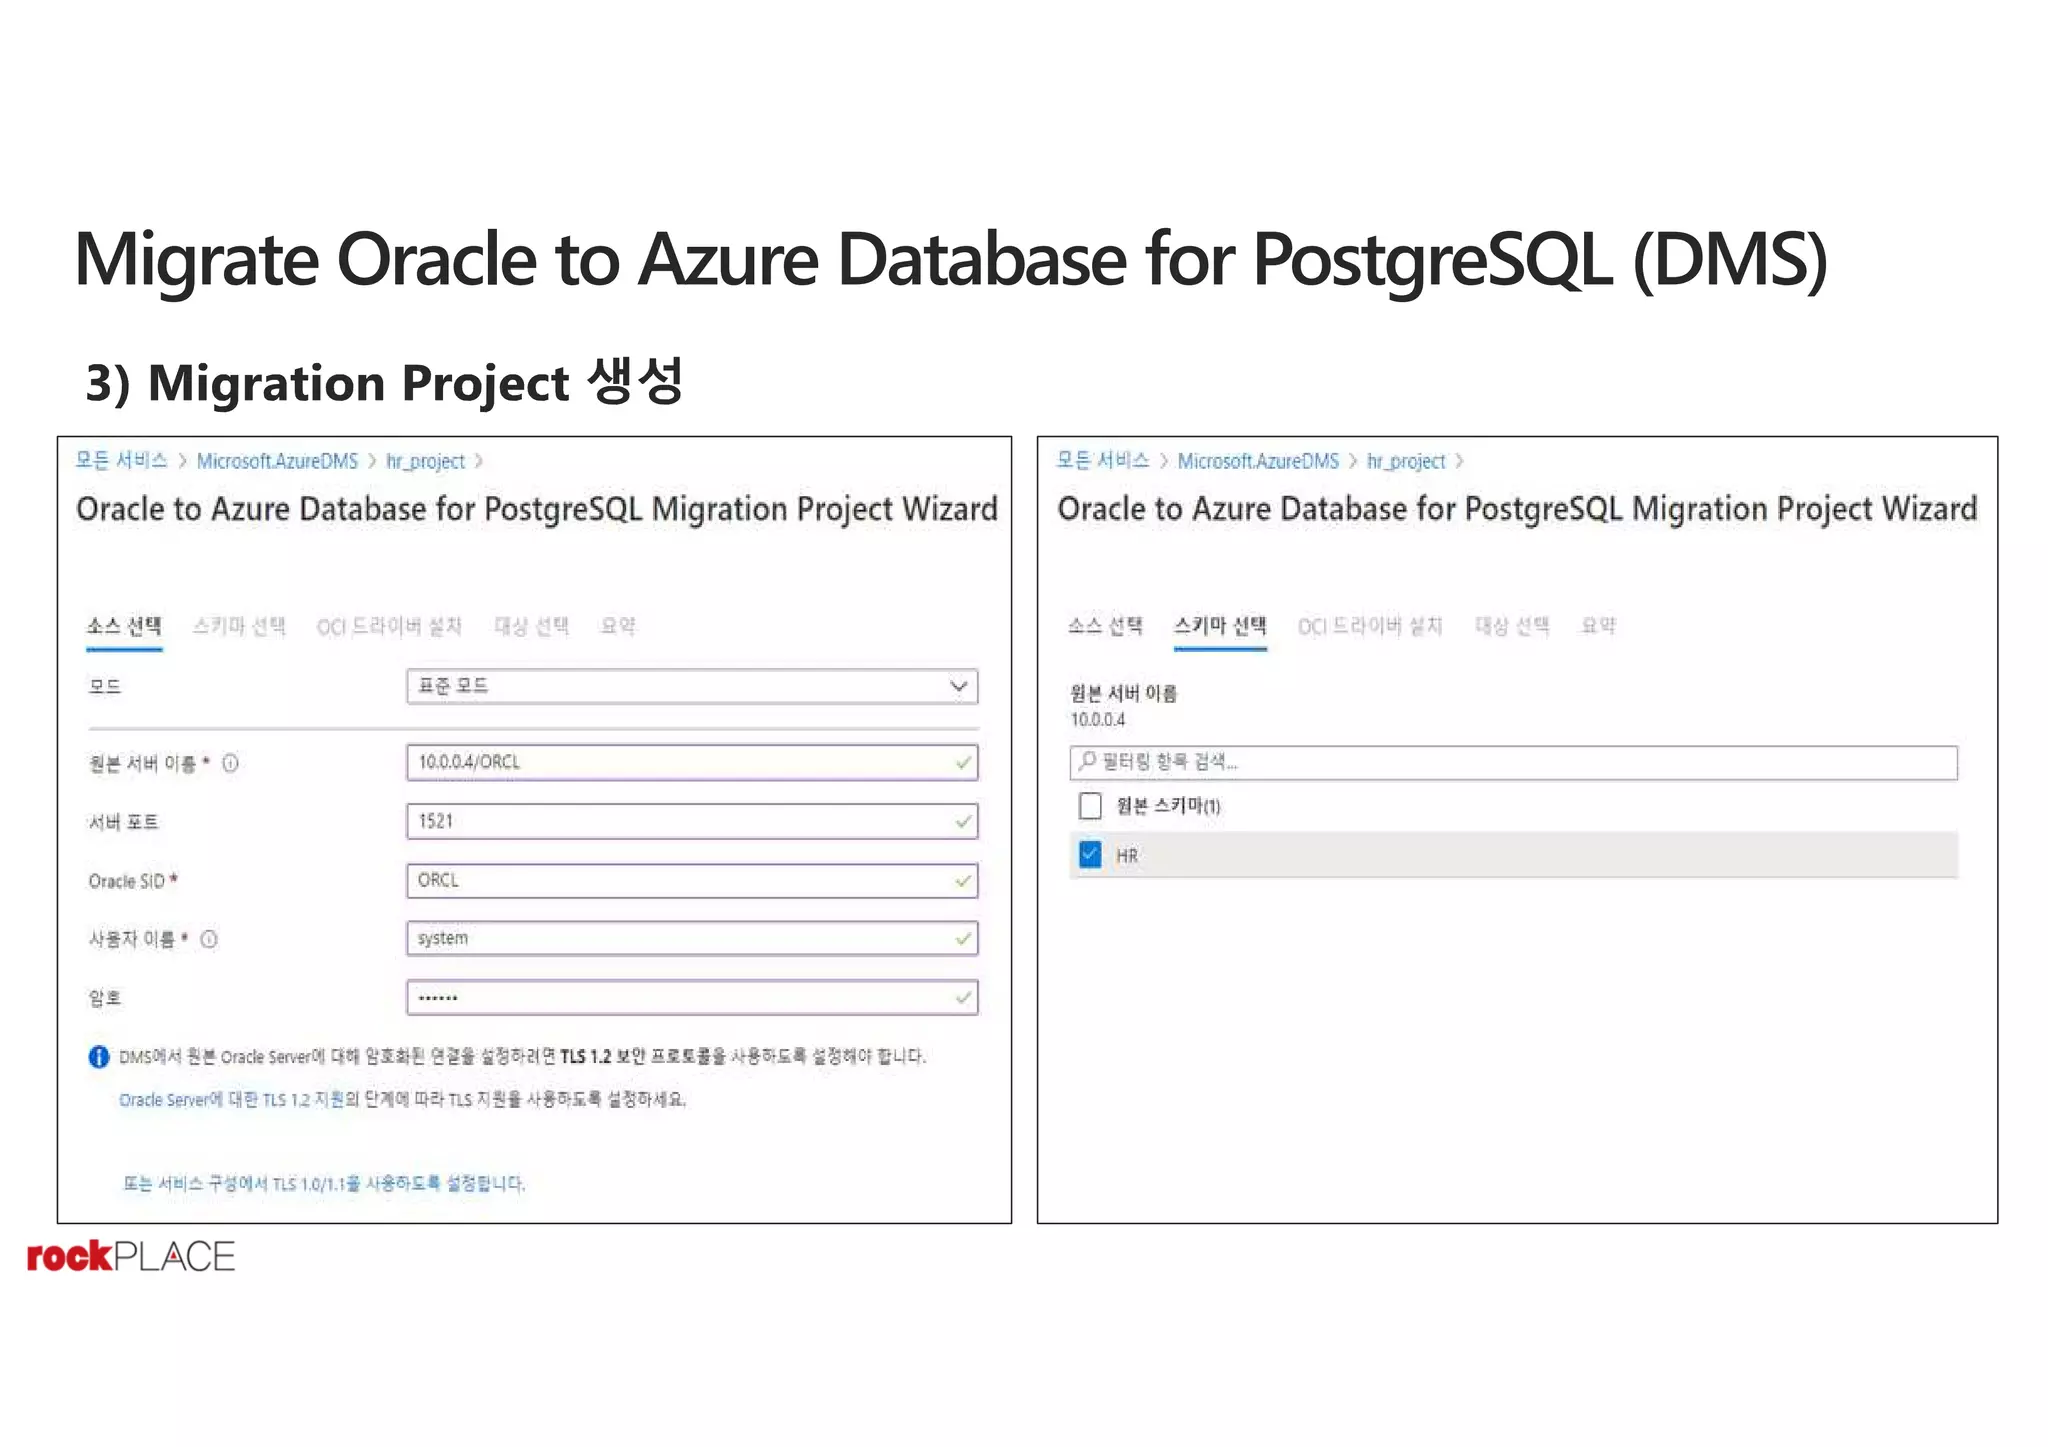Select 스키마 선택 tab in right wizard
The width and height of the screenshot is (2048, 1447).
click(x=1220, y=626)
